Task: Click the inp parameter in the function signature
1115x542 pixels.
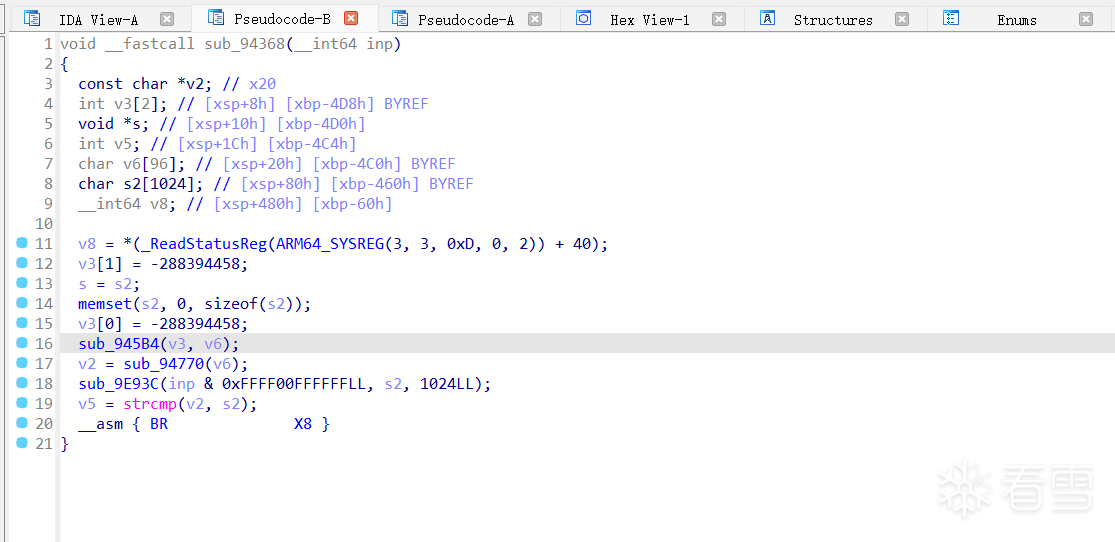Action: click(x=380, y=44)
